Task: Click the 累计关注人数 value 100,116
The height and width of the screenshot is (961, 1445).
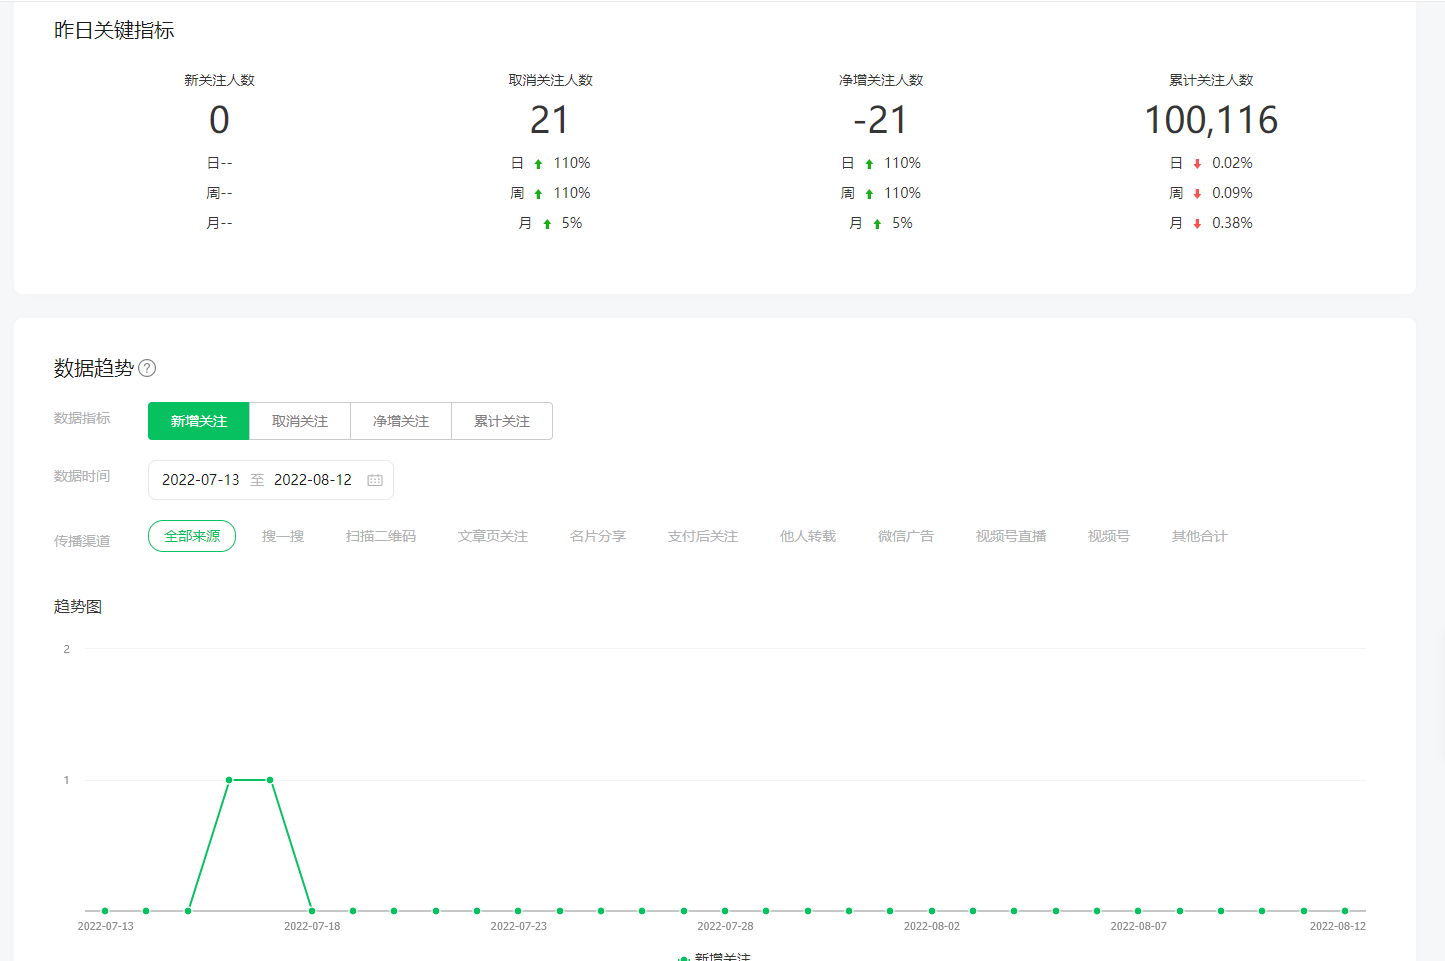Action: (x=1211, y=120)
